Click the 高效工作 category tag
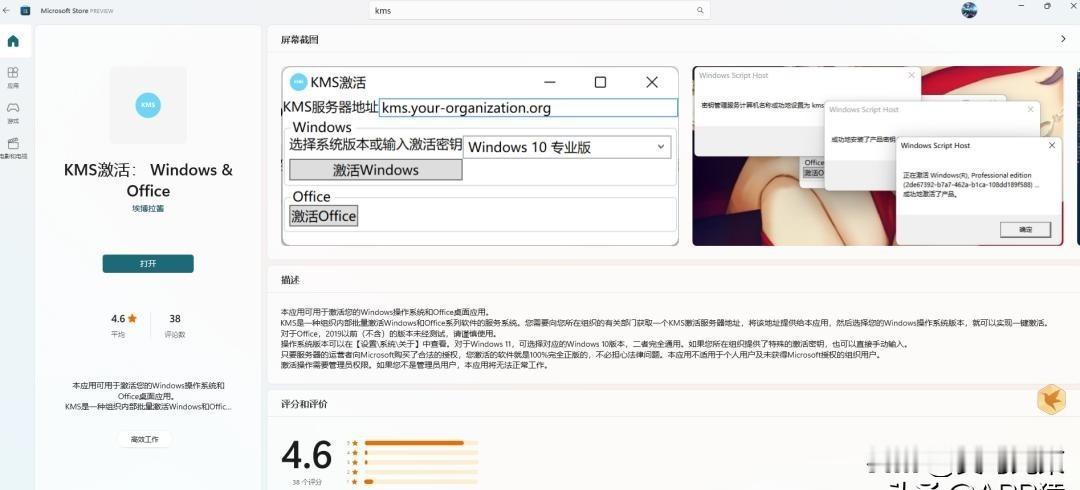Viewport: 1080px width, 490px height. coord(144,439)
